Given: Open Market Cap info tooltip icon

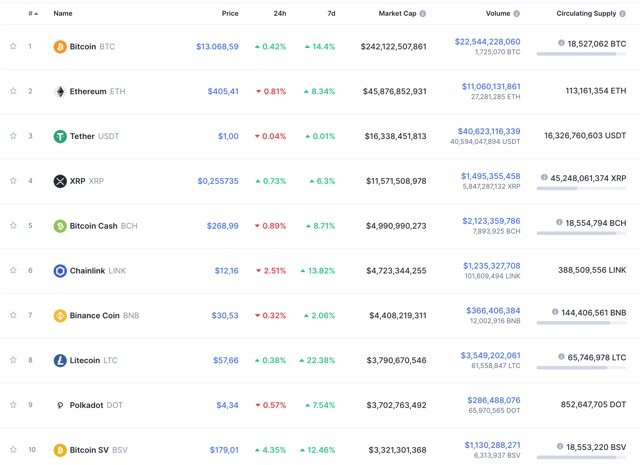Looking at the screenshot, I should [423, 13].
